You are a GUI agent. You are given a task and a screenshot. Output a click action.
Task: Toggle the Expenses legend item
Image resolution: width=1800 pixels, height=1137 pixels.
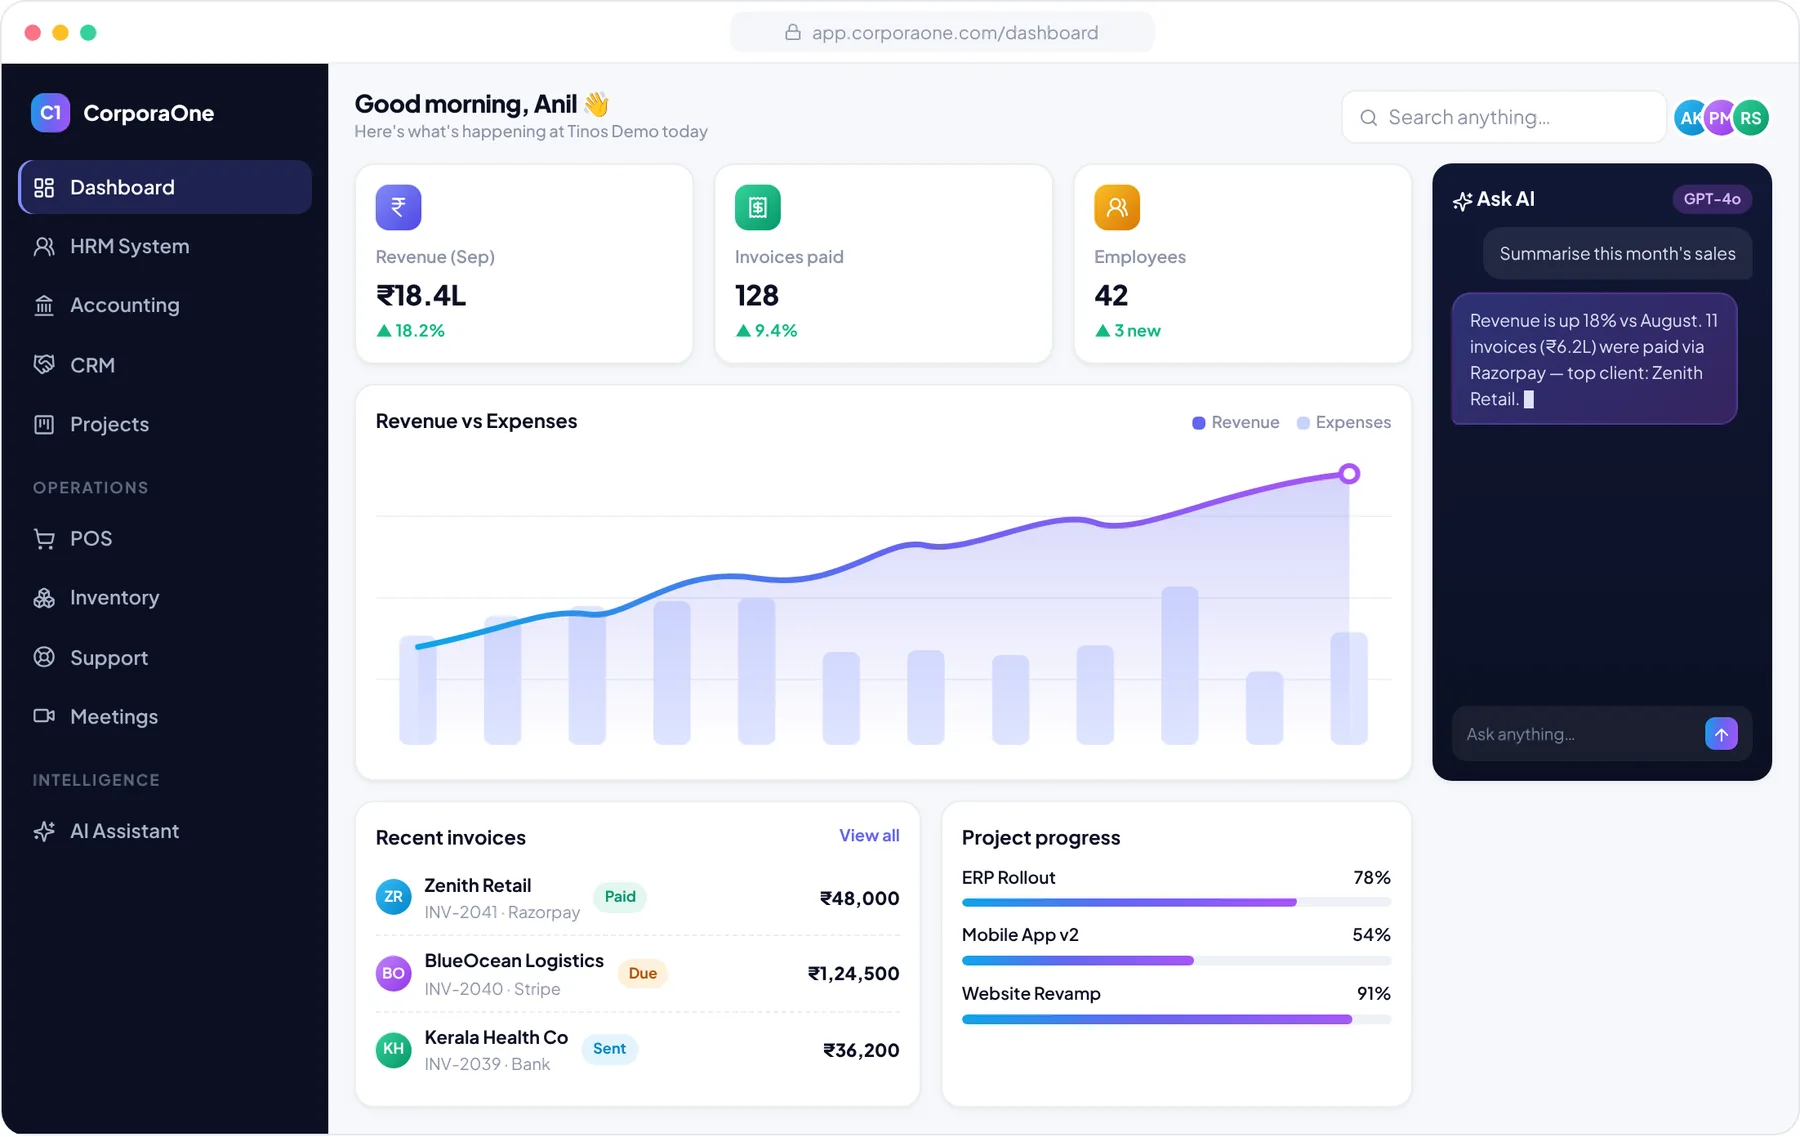click(x=1344, y=422)
